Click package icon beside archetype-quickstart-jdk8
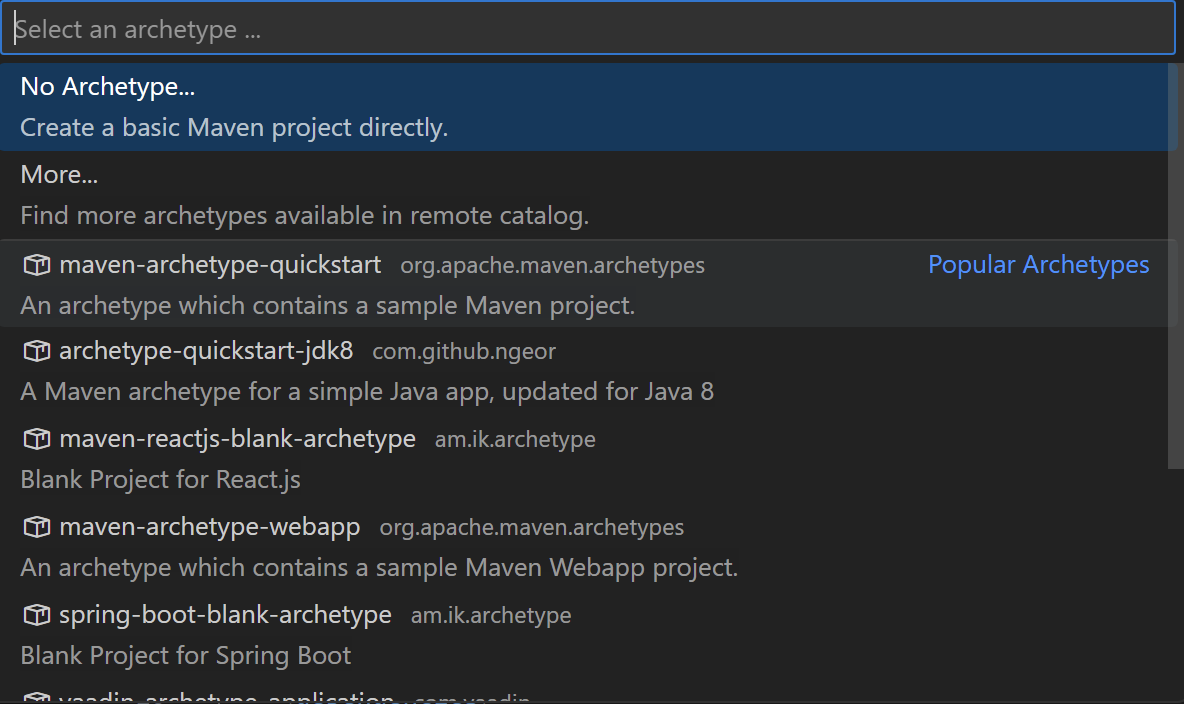This screenshot has height=704, width=1184. [x=36, y=351]
